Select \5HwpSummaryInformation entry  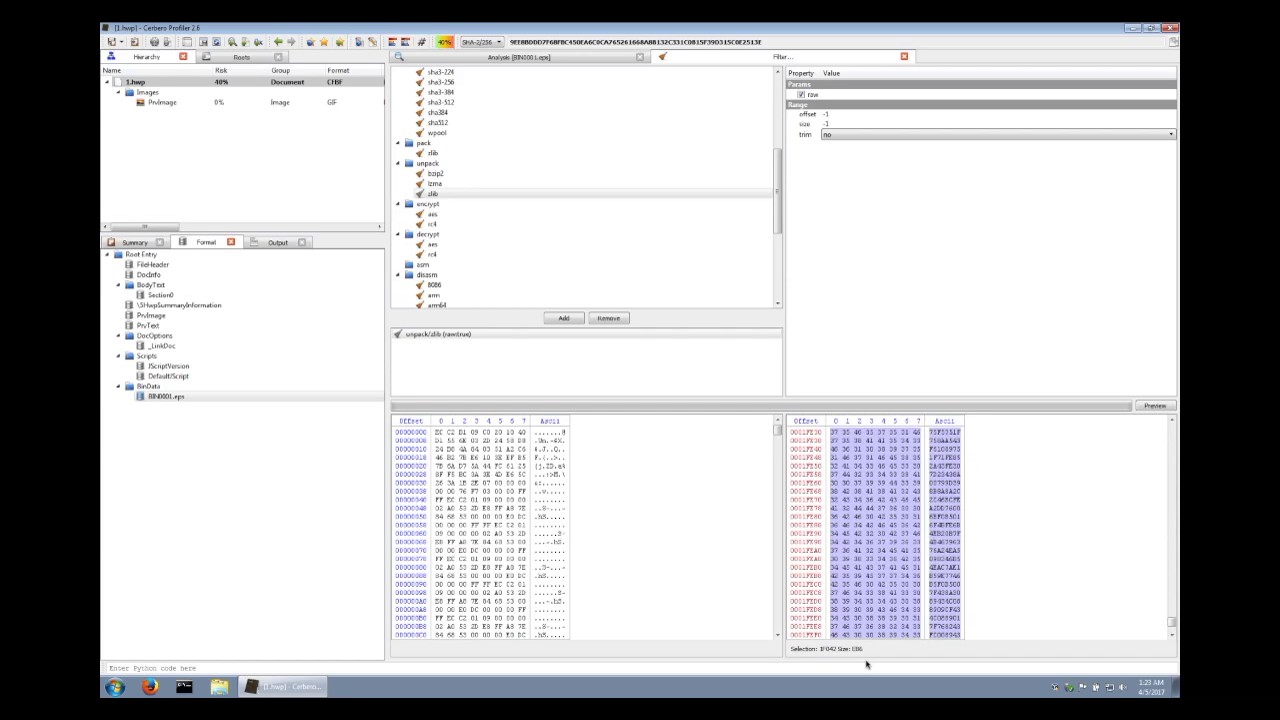[x=179, y=305]
